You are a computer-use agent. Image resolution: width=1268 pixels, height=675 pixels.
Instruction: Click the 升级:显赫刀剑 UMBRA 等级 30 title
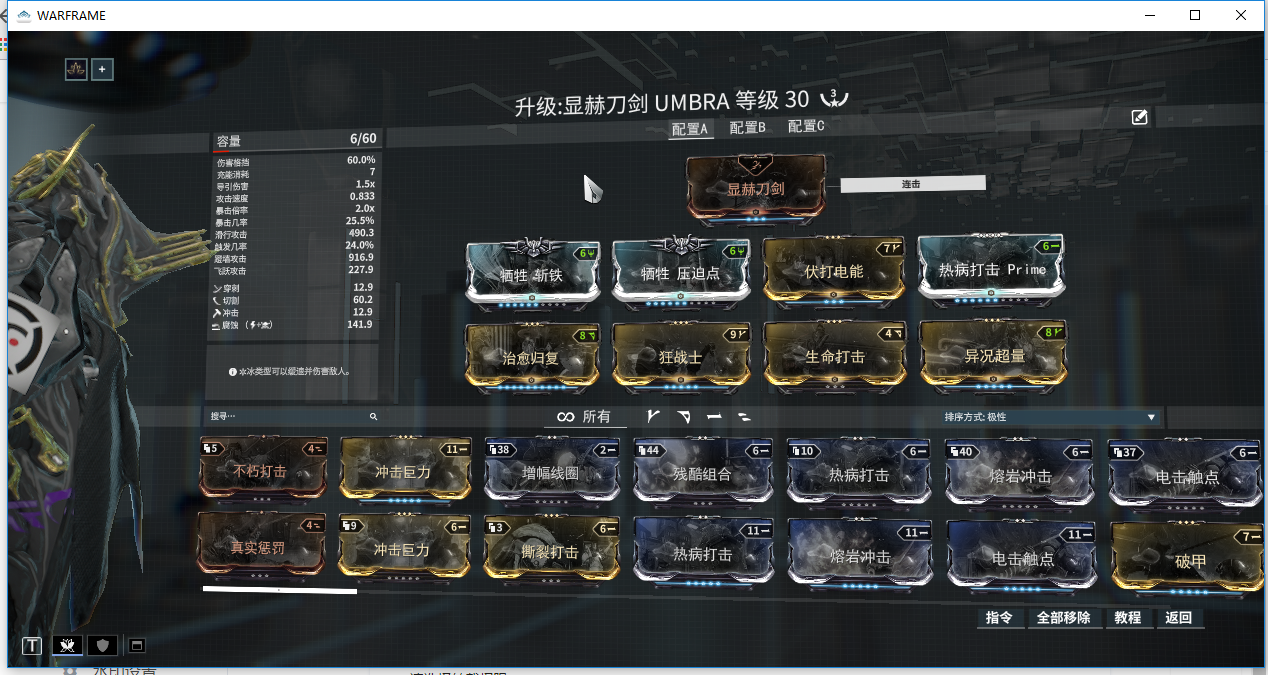point(662,102)
